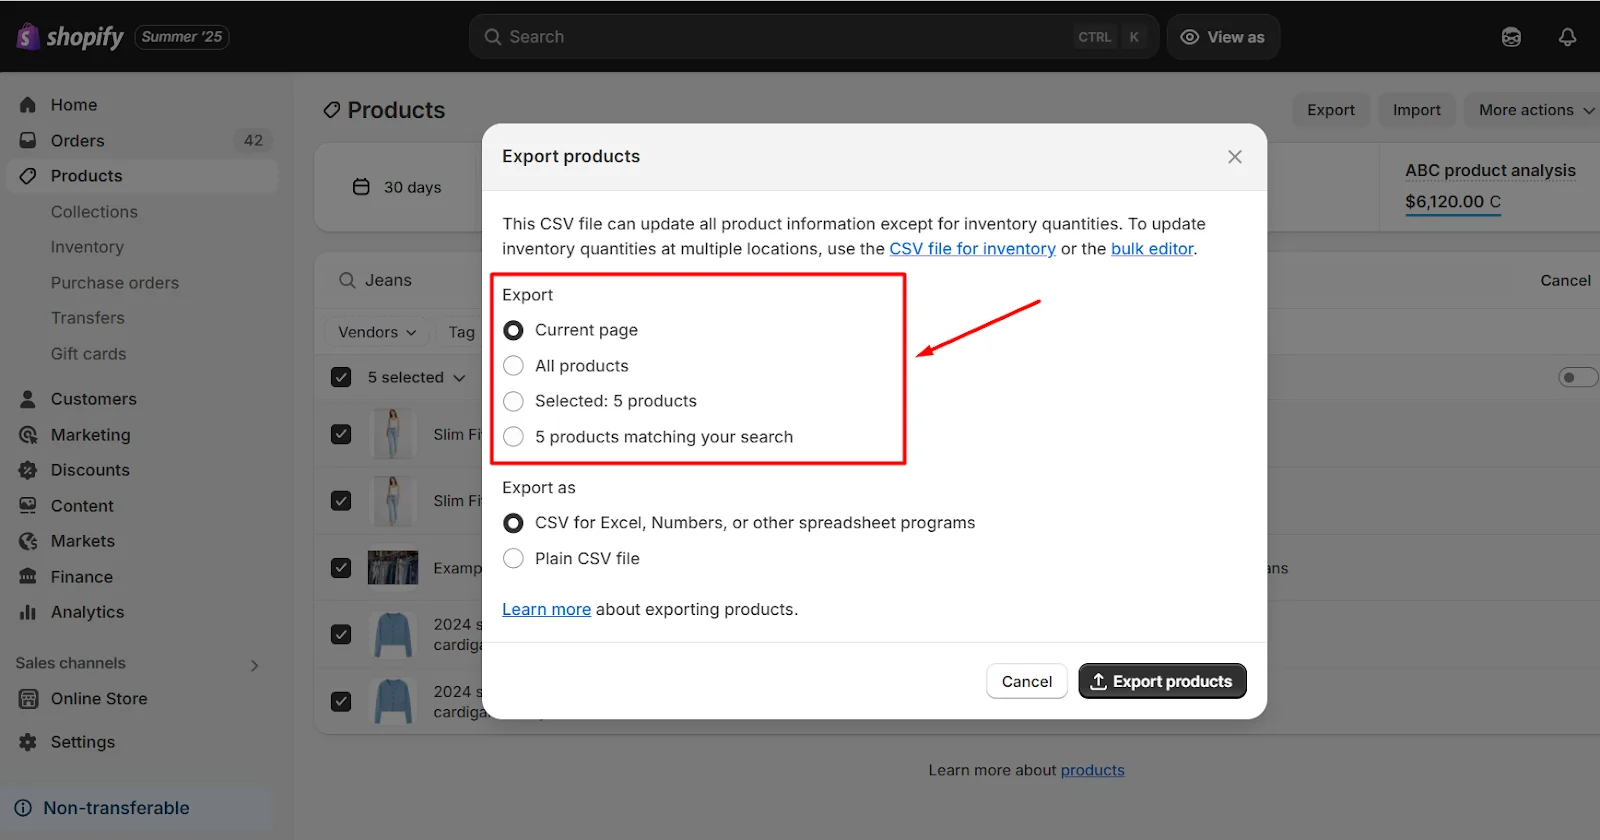Open the notifications bell
Screen dimensions: 1600x840
[x=1567, y=37]
